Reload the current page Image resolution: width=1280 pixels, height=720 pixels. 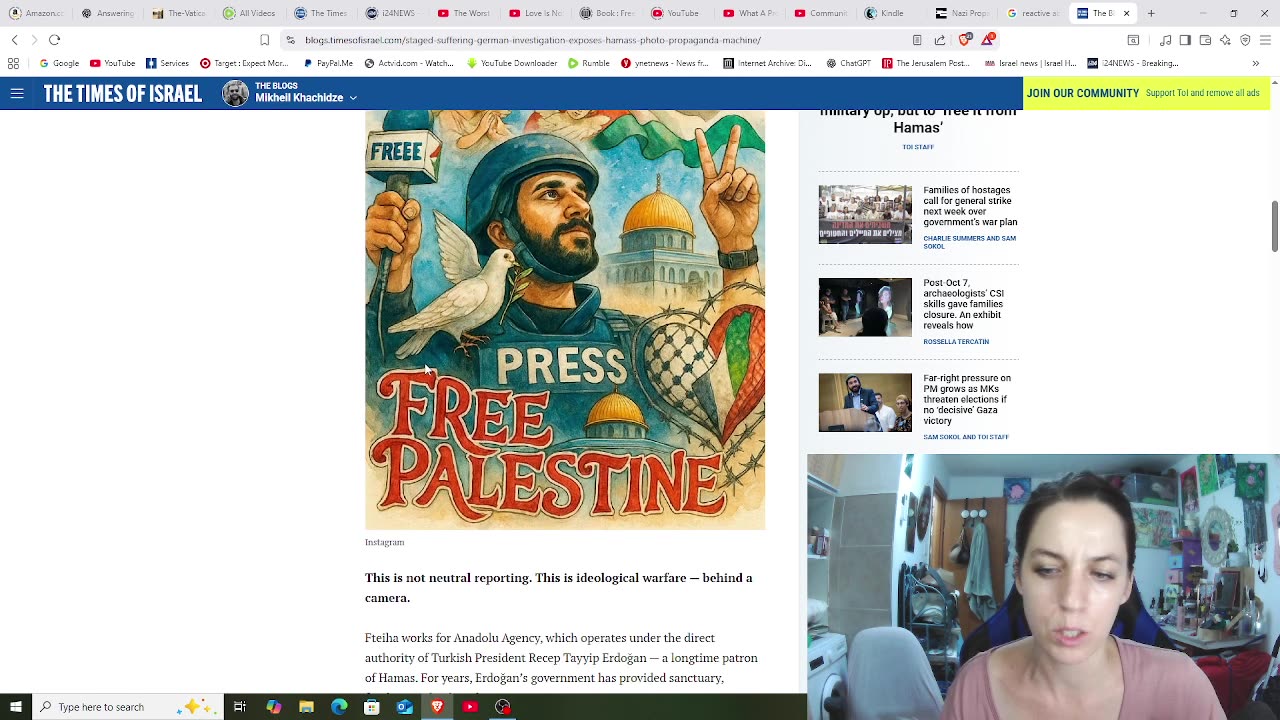[x=54, y=40]
